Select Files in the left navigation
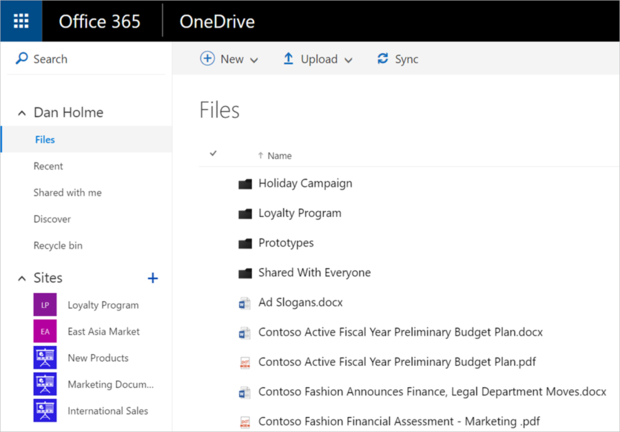 [87, 139]
